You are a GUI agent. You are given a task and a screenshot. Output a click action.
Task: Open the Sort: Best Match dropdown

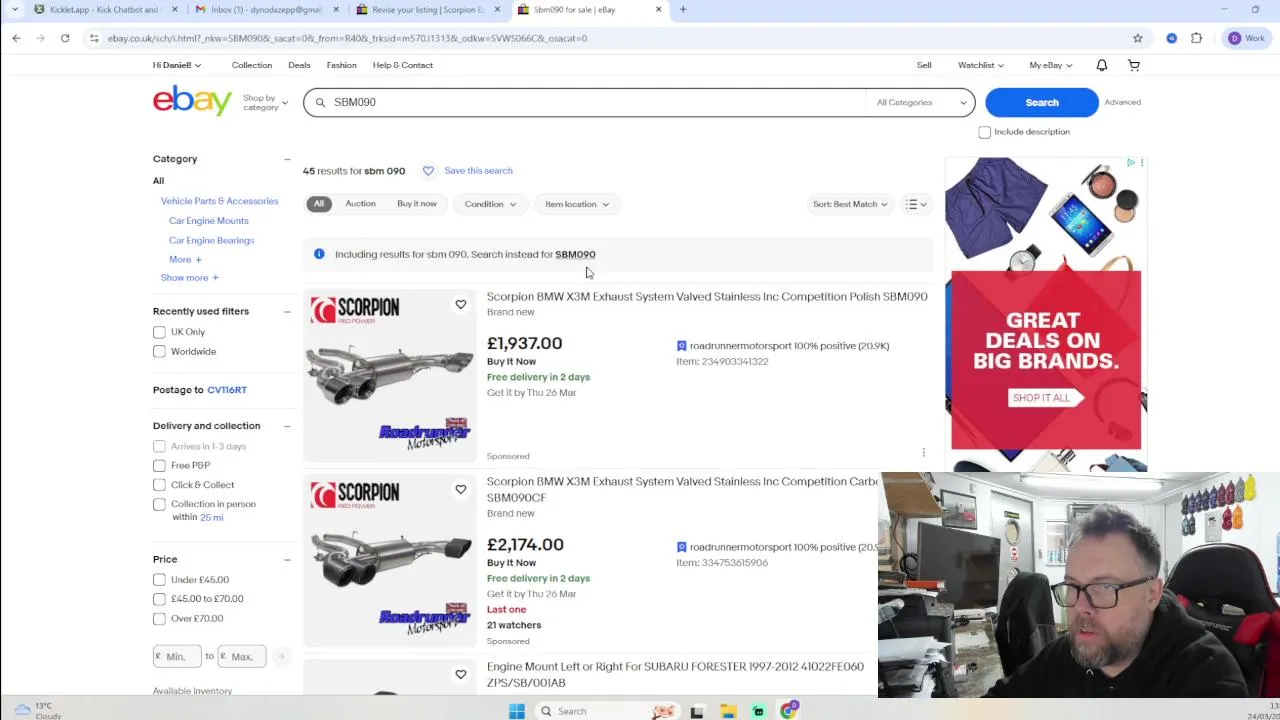coord(850,204)
